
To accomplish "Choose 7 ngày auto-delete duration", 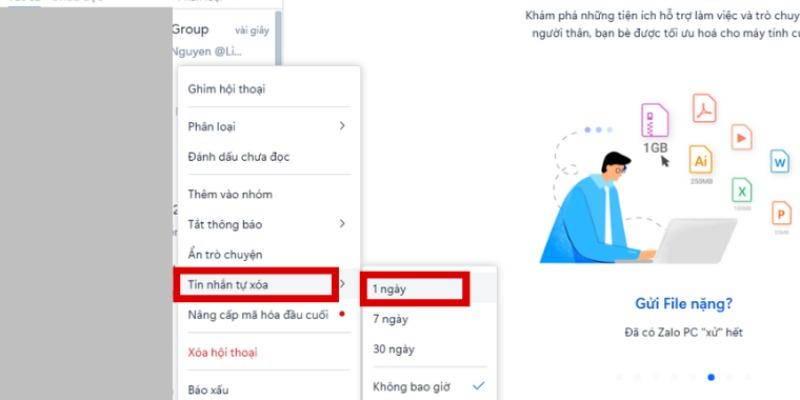I will tap(429, 319).
